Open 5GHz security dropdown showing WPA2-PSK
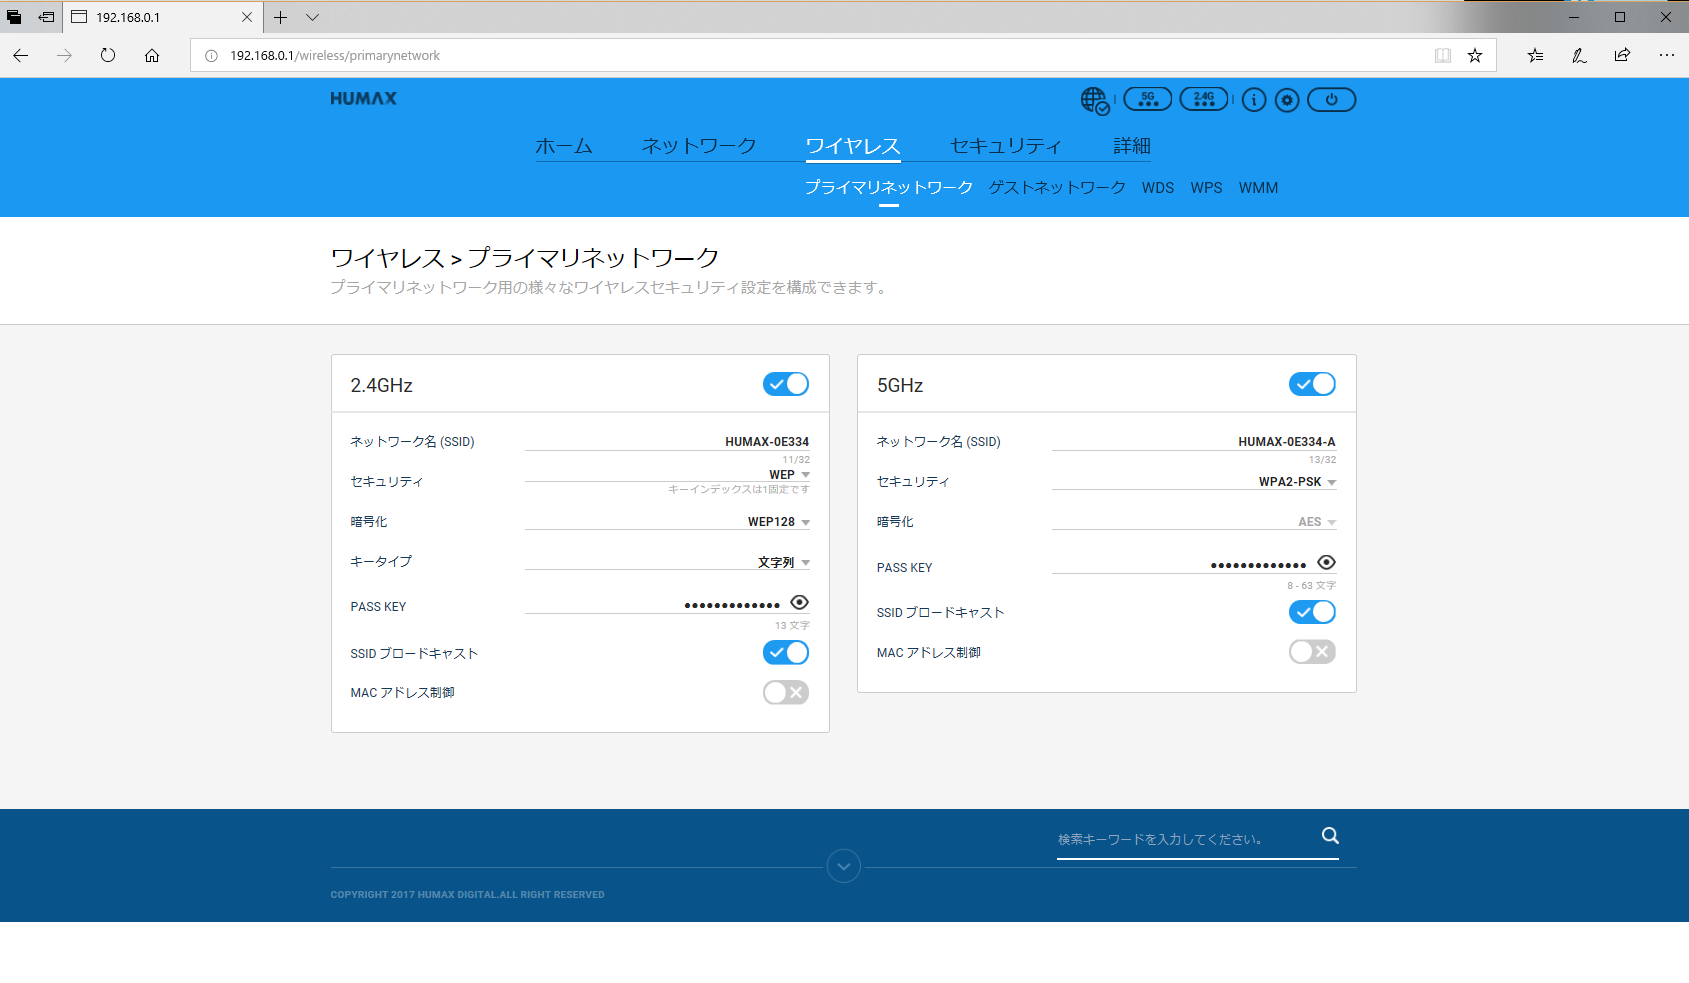Screen dimensions: 1689x983 (1194, 481)
